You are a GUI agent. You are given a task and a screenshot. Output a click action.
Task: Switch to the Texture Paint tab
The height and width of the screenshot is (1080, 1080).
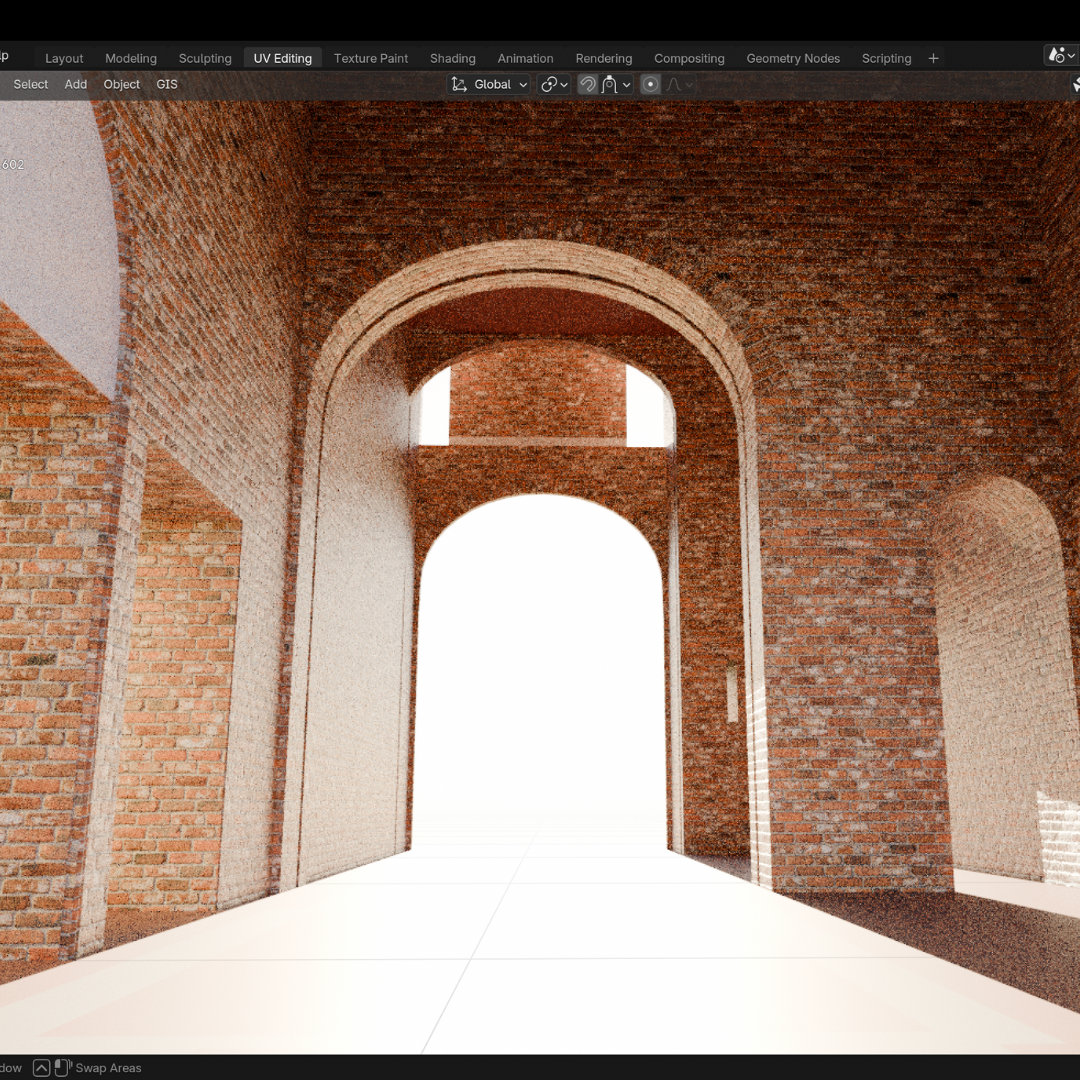(x=370, y=58)
